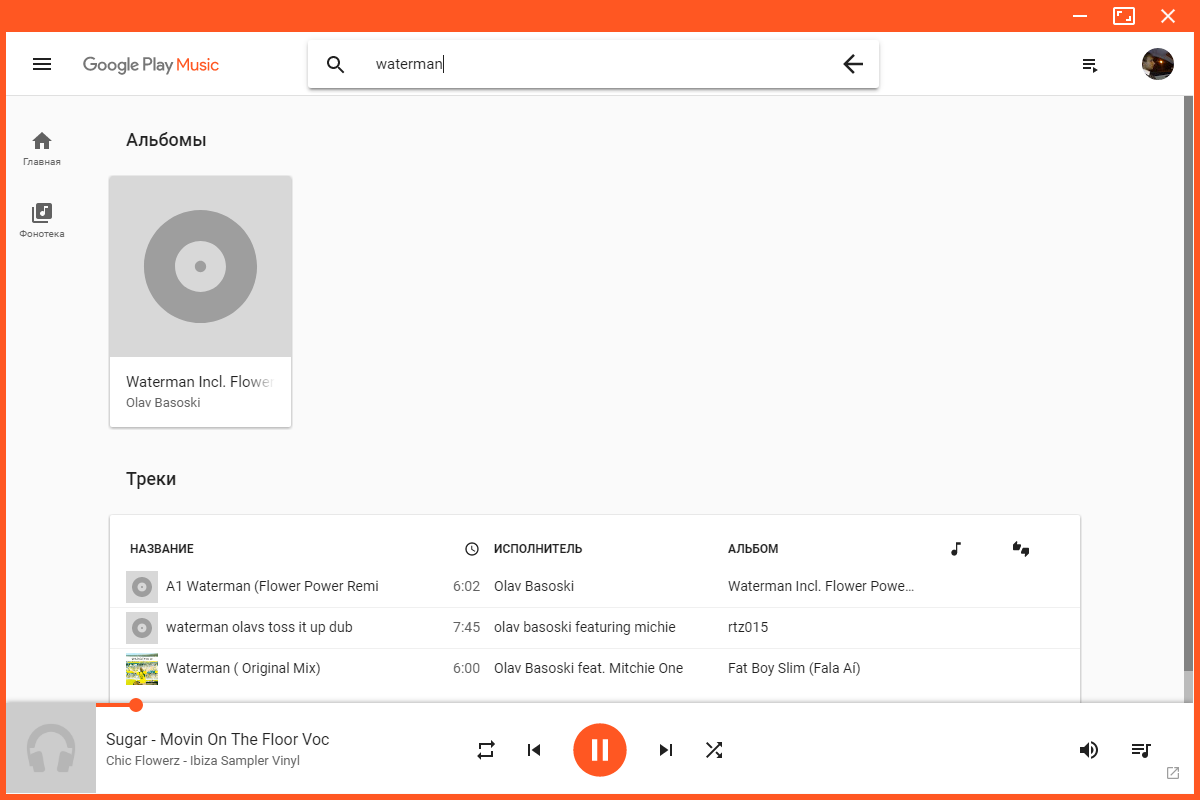The height and width of the screenshot is (800, 1200).
Task: Click artist Olav Basoski in first track row
Action: [534, 586]
